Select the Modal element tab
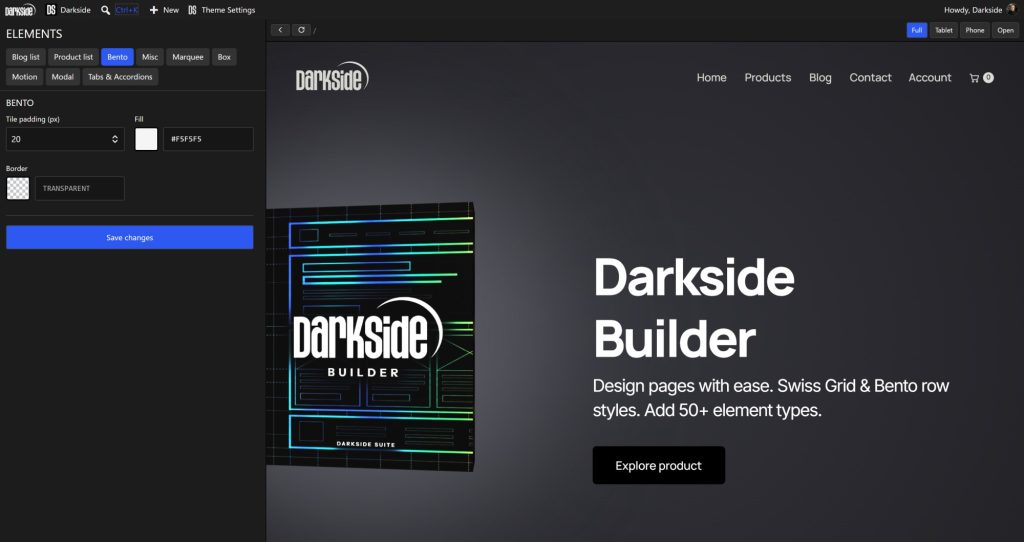The height and width of the screenshot is (542, 1024). tap(63, 76)
